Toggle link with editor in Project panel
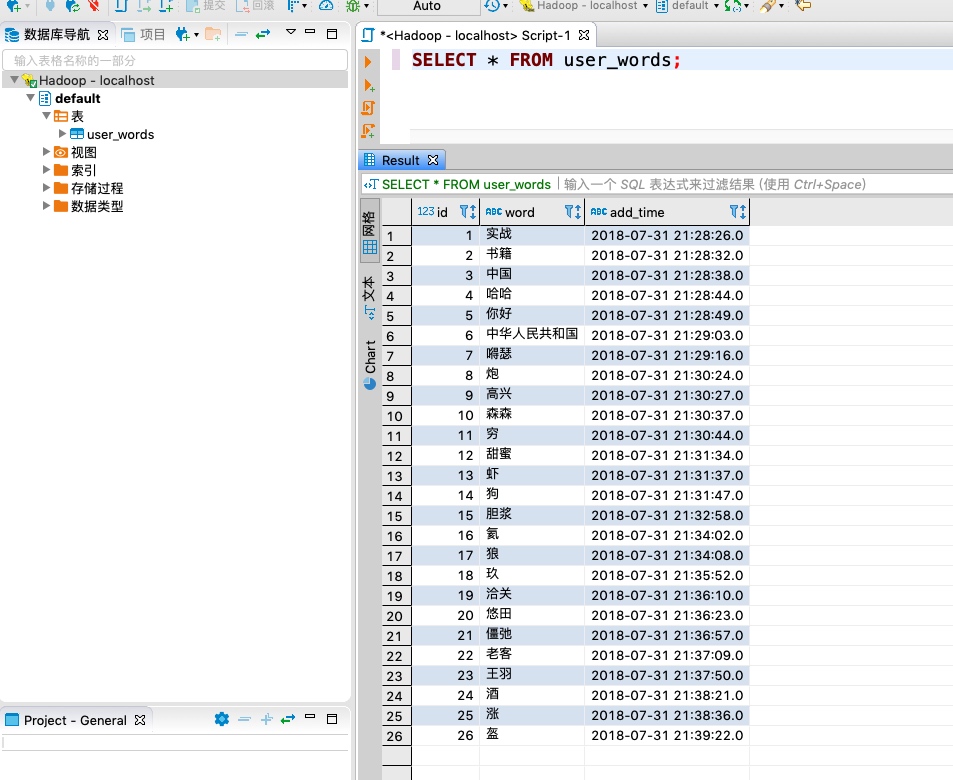953x780 pixels. 287,719
